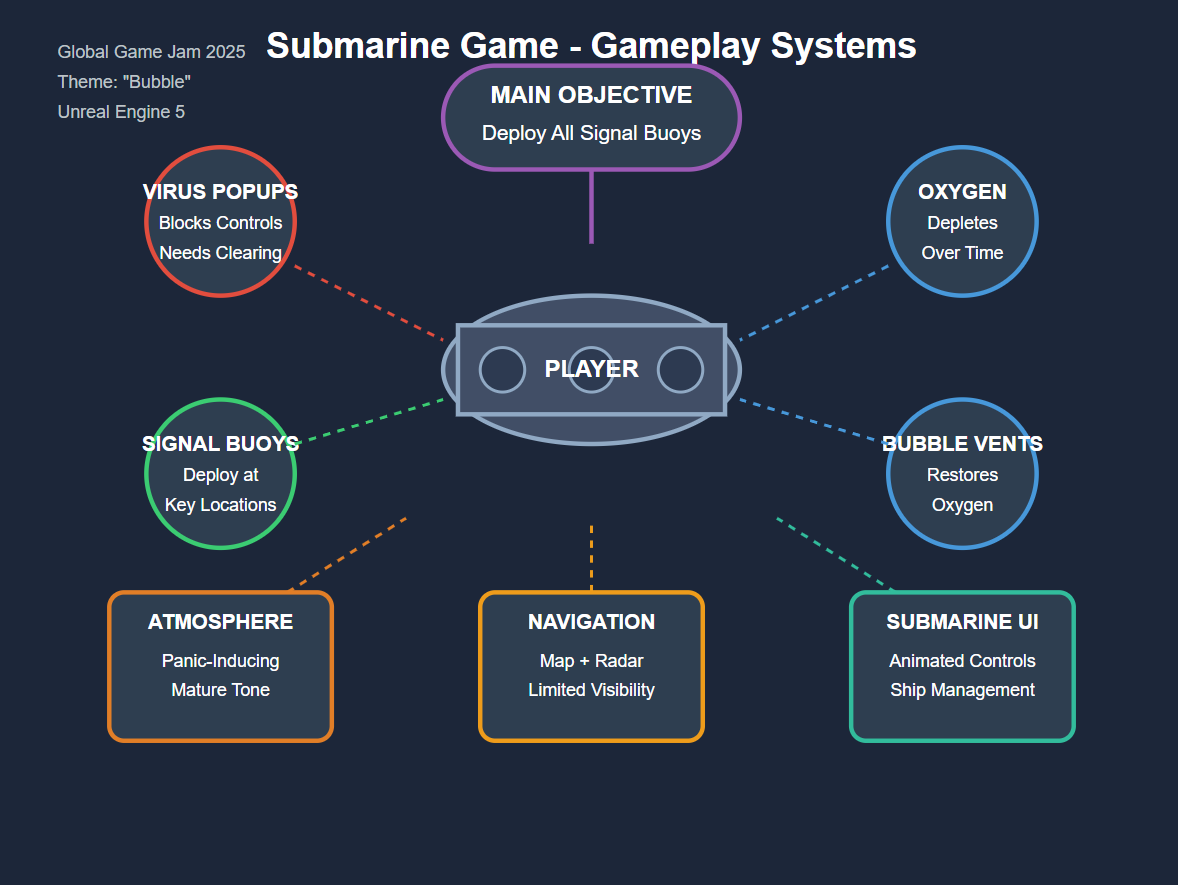The height and width of the screenshot is (885, 1178).
Task: Click the left porthole on the submarine
Action: click(x=502, y=370)
